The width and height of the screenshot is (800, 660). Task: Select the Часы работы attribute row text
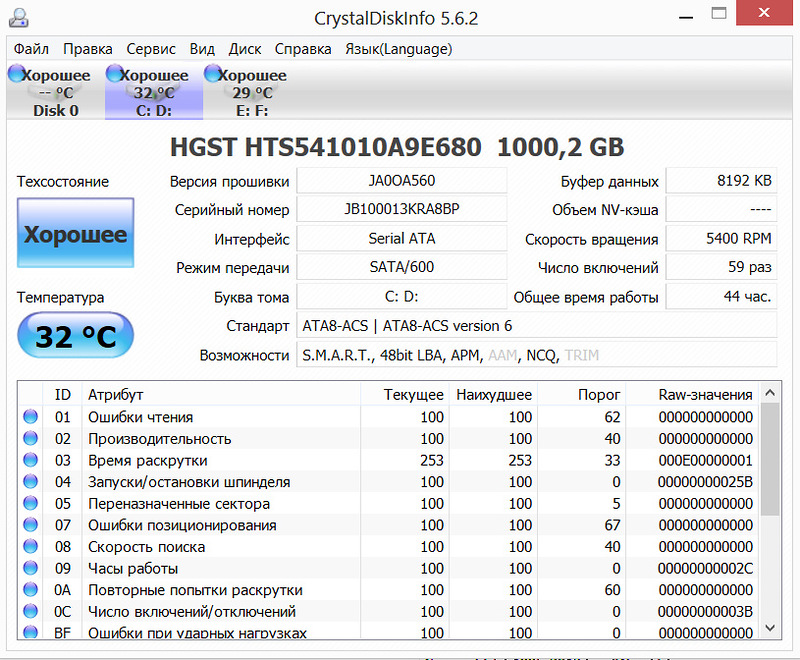pyautogui.click(x=133, y=568)
